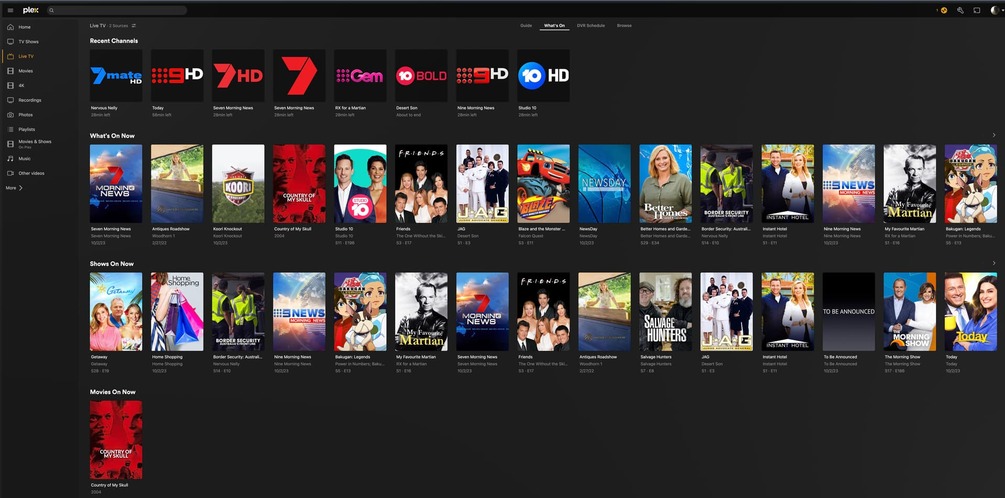
Task: Tune to the 10 HD channel
Action: click(544, 76)
